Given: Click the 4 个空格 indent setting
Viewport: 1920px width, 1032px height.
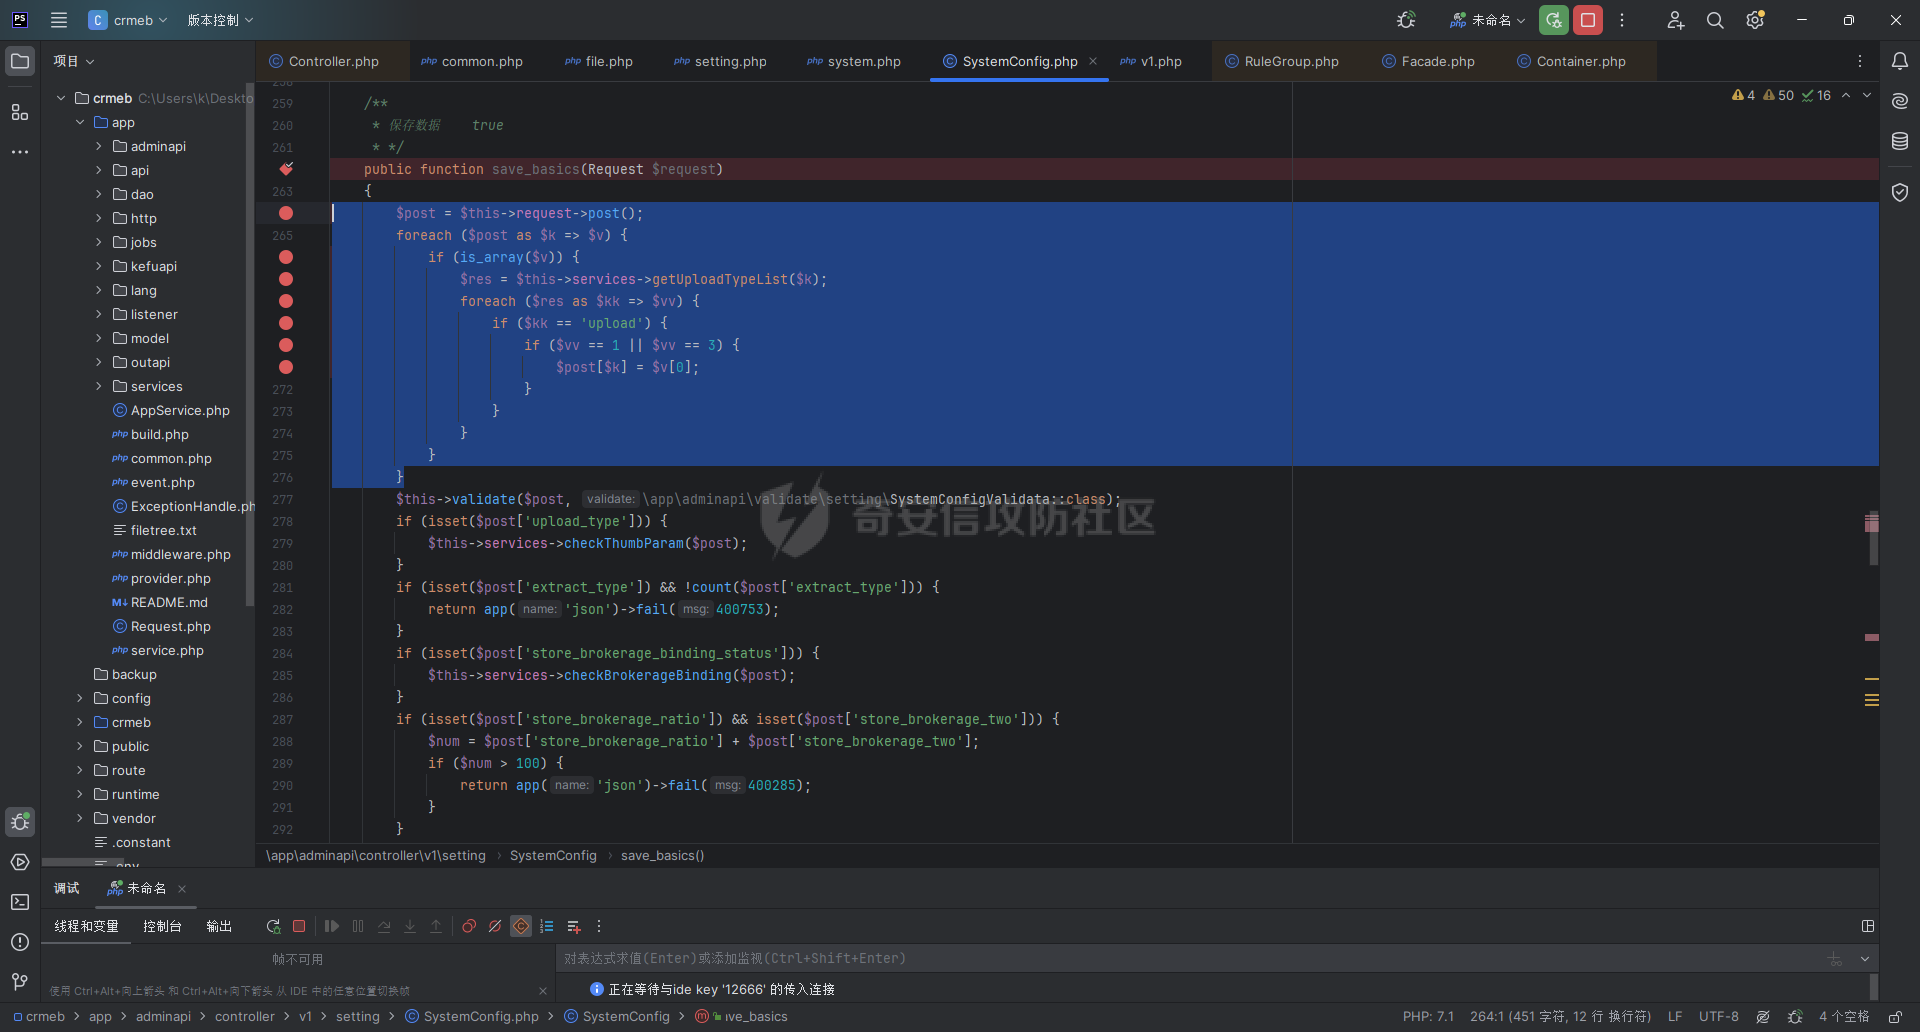Looking at the screenshot, I should click(x=1844, y=1016).
